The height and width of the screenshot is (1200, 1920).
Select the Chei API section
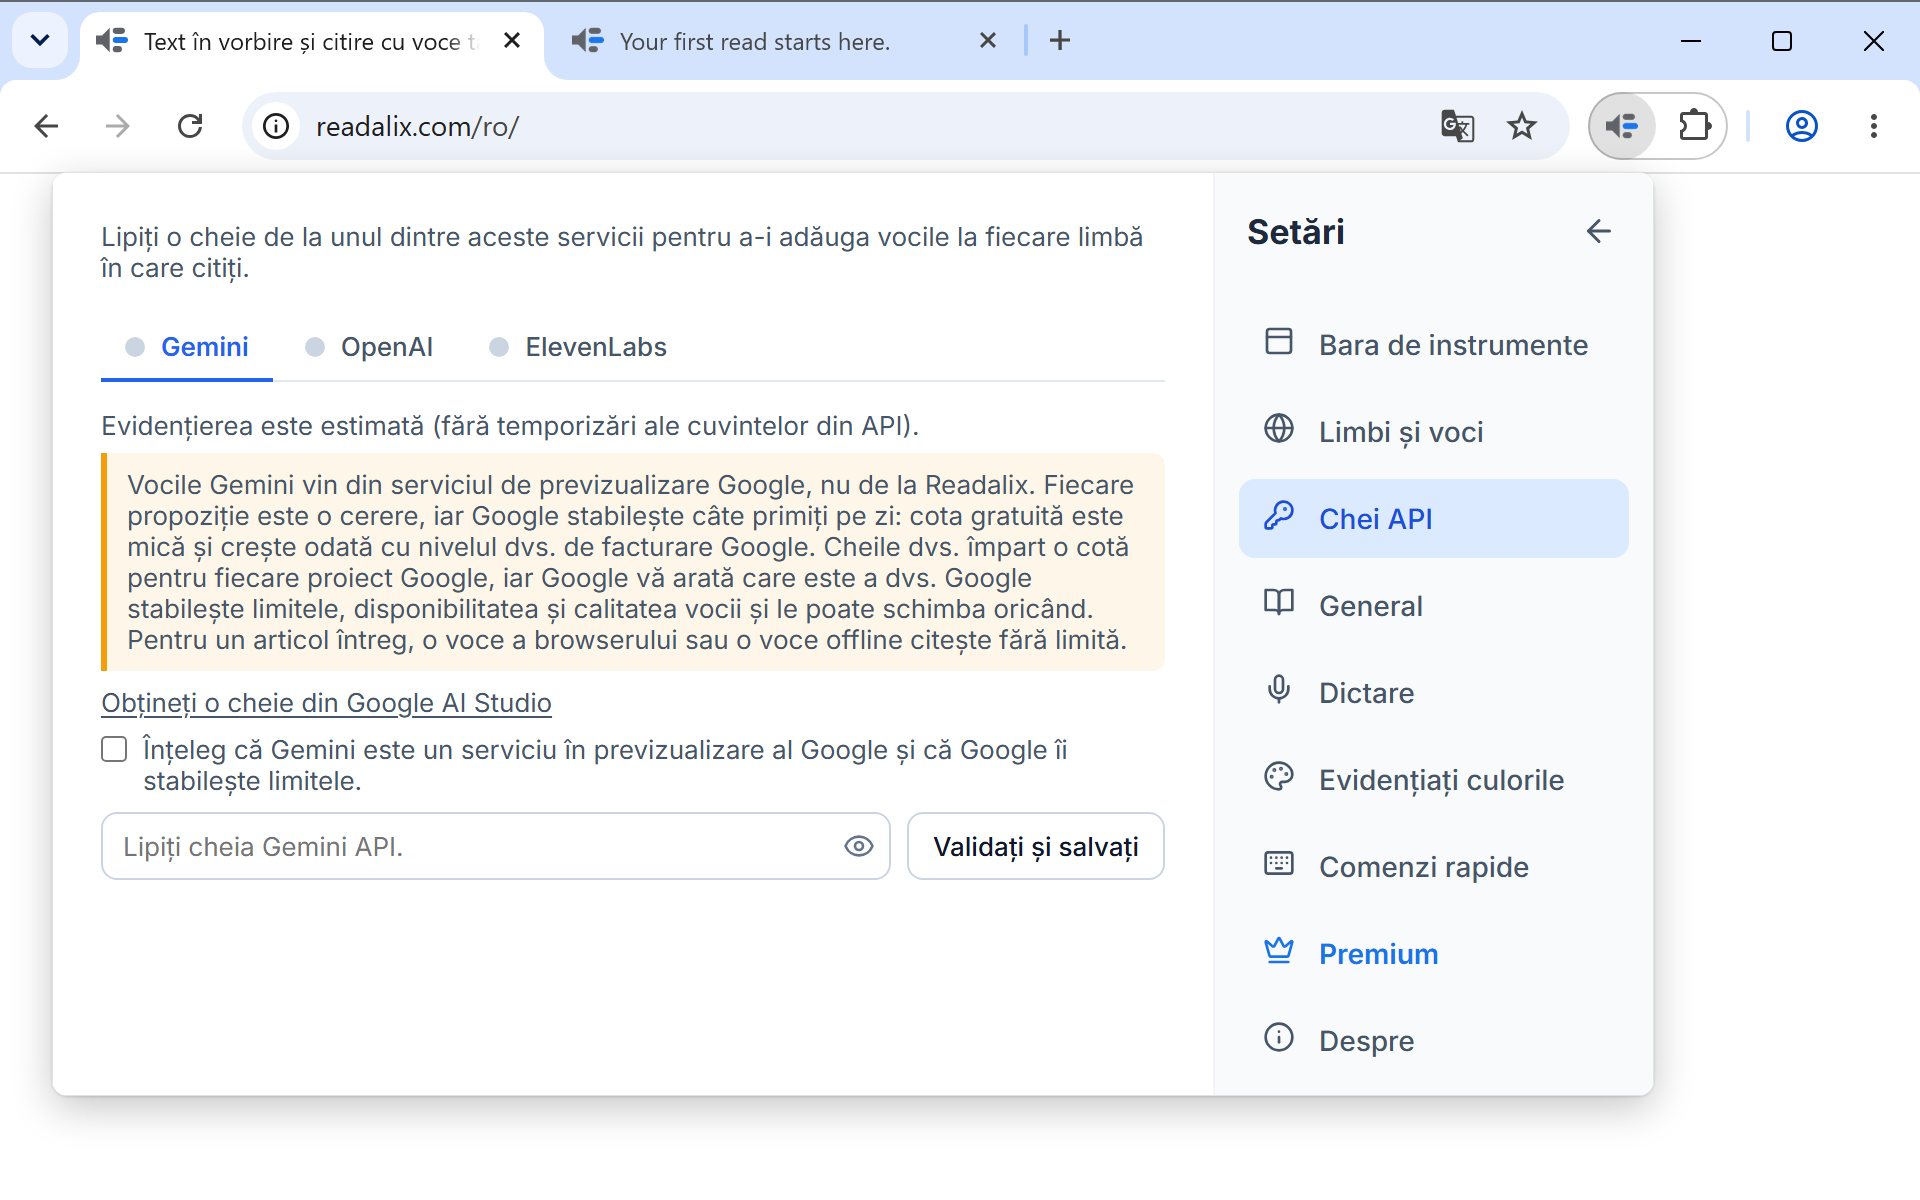1433,519
